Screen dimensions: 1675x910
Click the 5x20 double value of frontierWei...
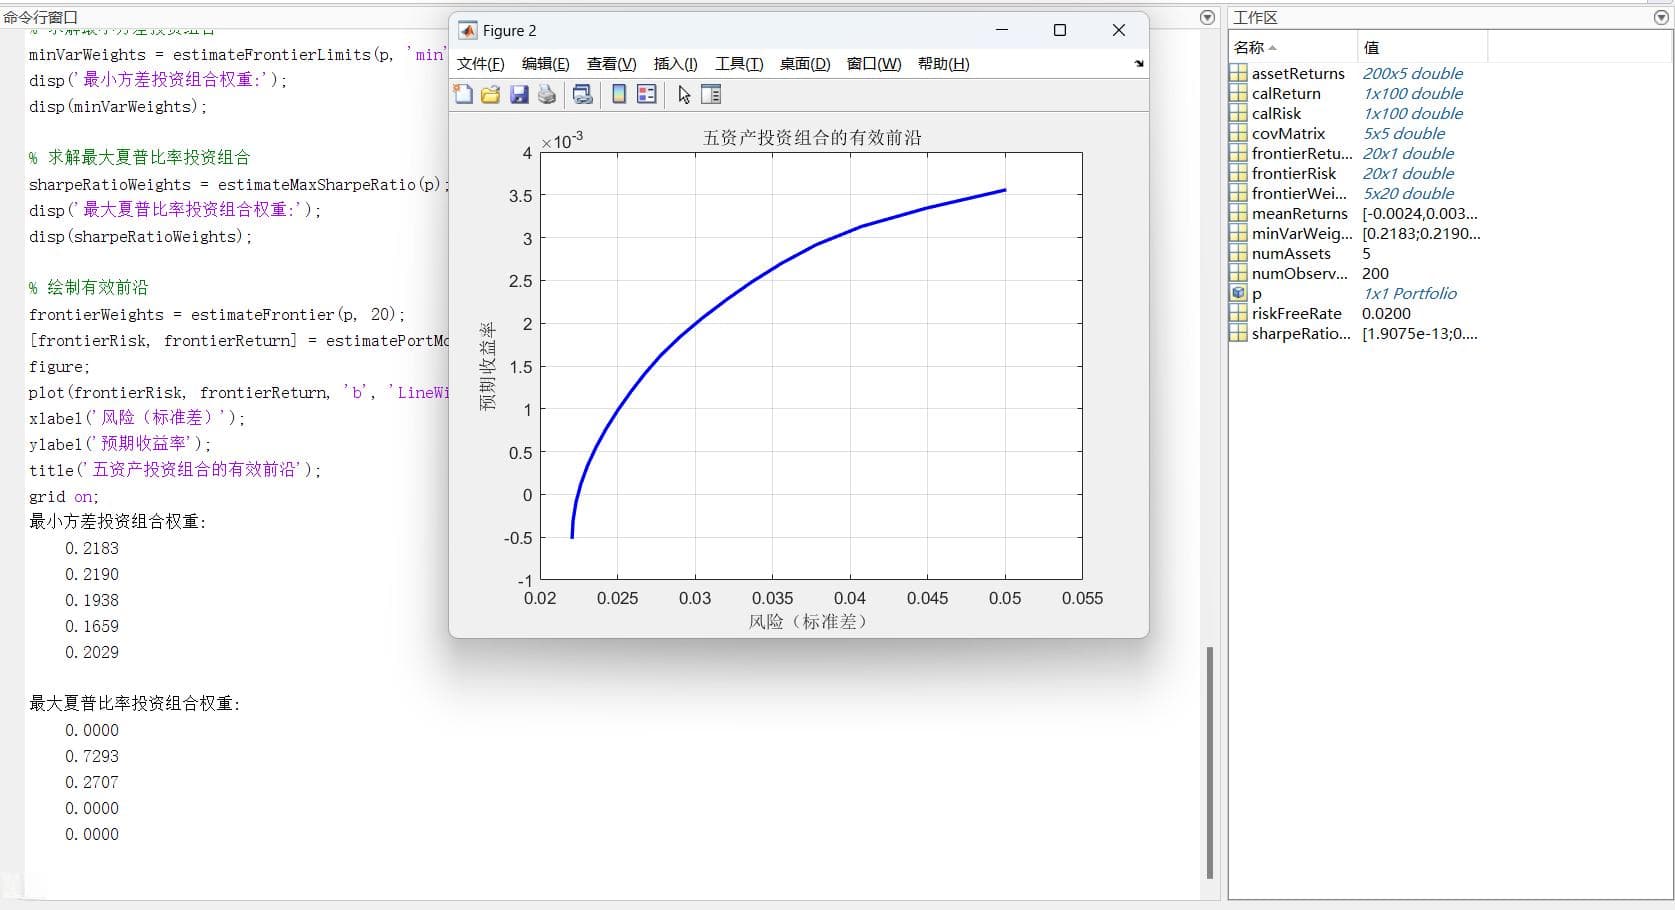pyautogui.click(x=1408, y=193)
